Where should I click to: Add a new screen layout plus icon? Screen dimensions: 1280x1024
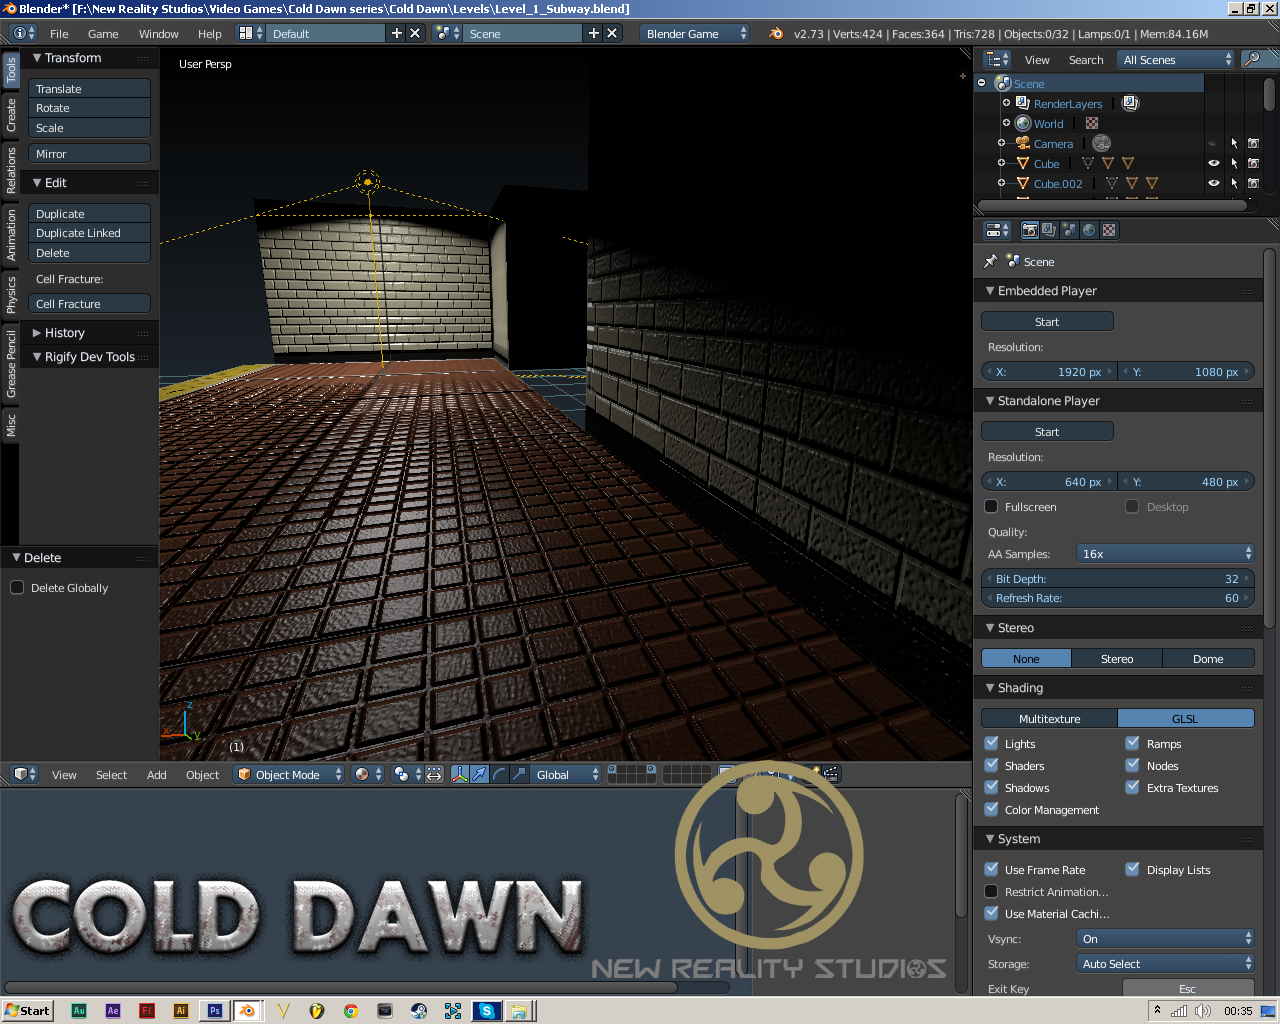(x=397, y=33)
